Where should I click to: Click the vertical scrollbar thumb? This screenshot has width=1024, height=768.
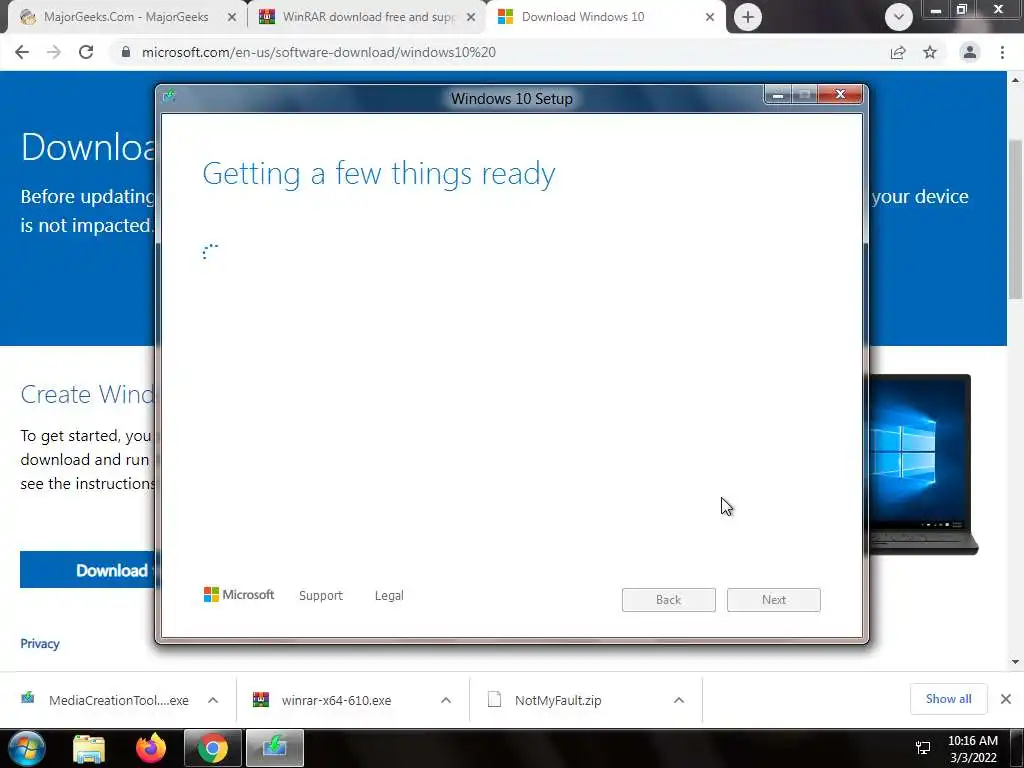pos(1015,219)
